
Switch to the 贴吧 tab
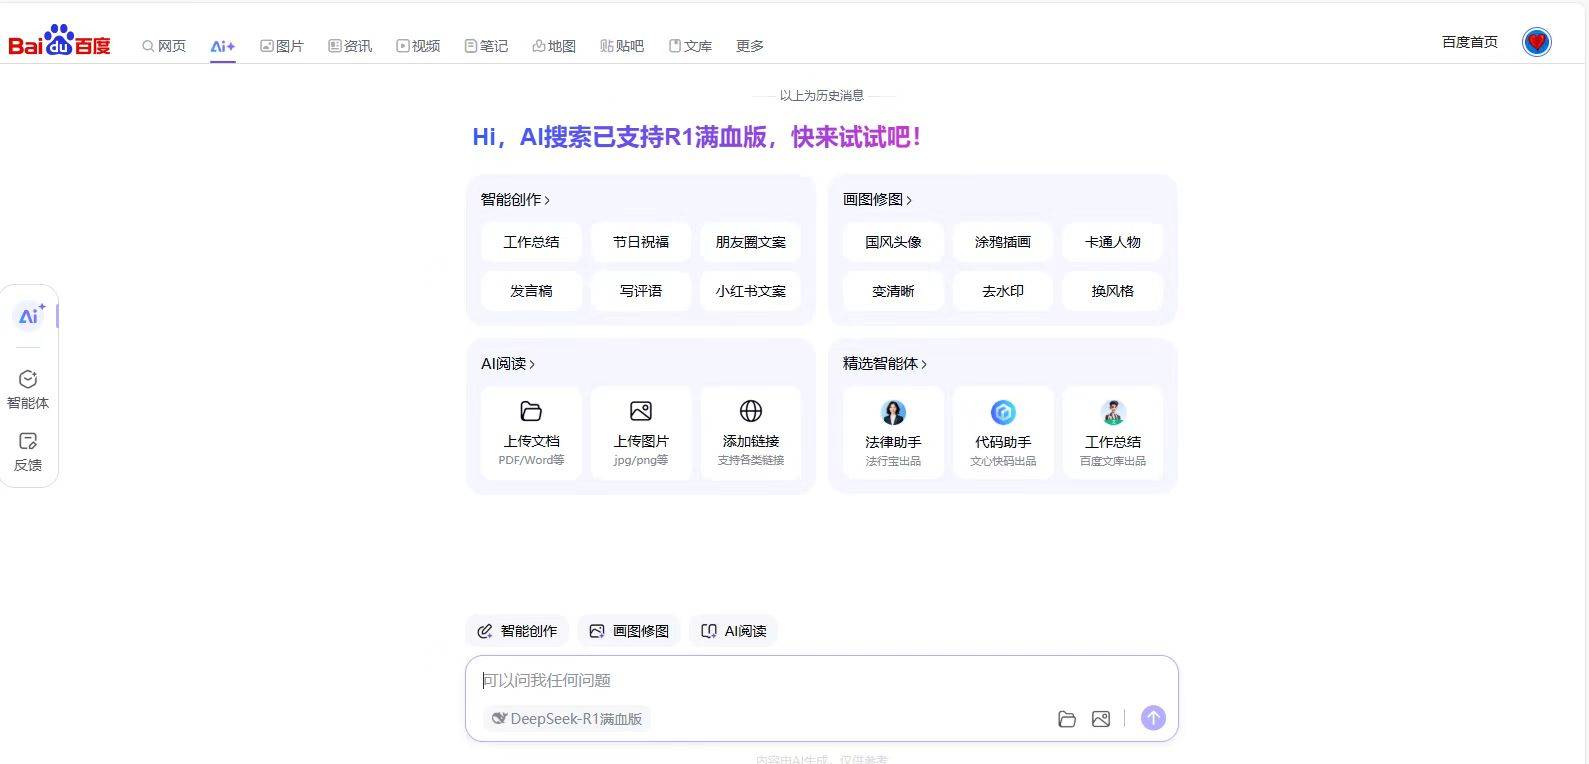click(x=622, y=46)
